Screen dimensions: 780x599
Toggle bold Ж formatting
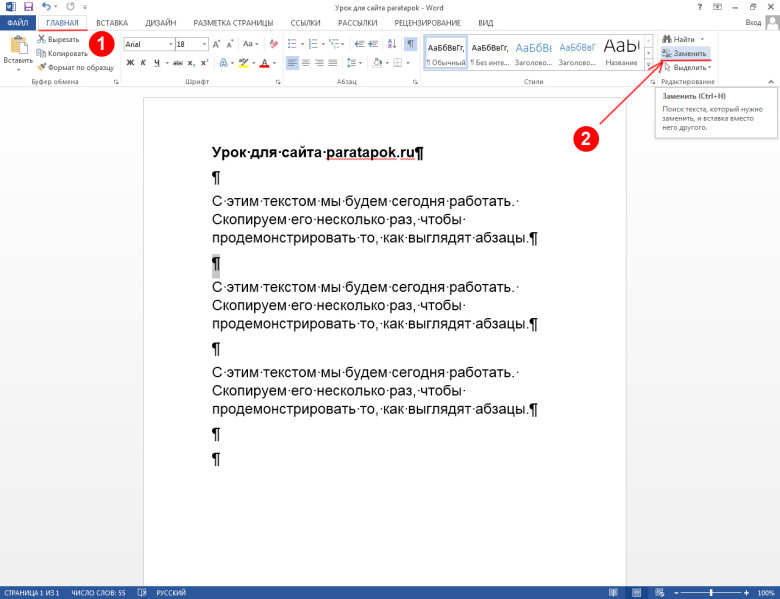pyautogui.click(x=130, y=63)
